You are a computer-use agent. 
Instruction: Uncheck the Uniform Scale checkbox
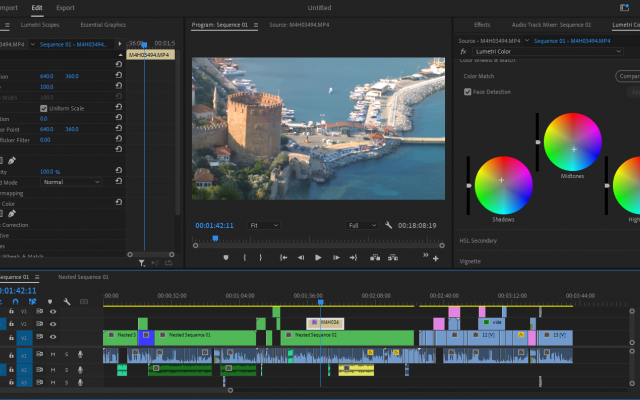pos(44,108)
